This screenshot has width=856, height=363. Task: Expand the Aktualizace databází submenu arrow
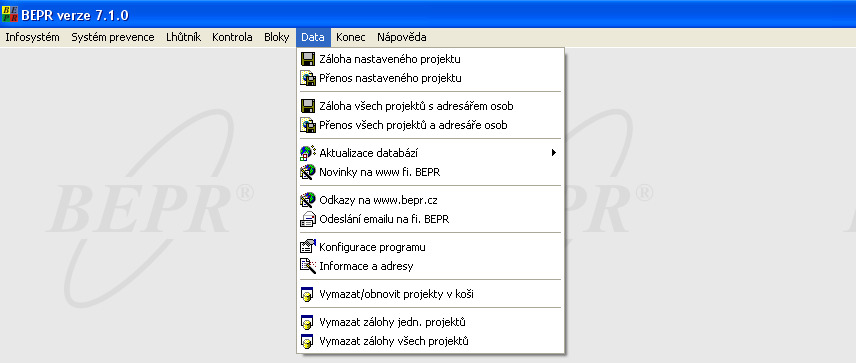click(554, 153)
